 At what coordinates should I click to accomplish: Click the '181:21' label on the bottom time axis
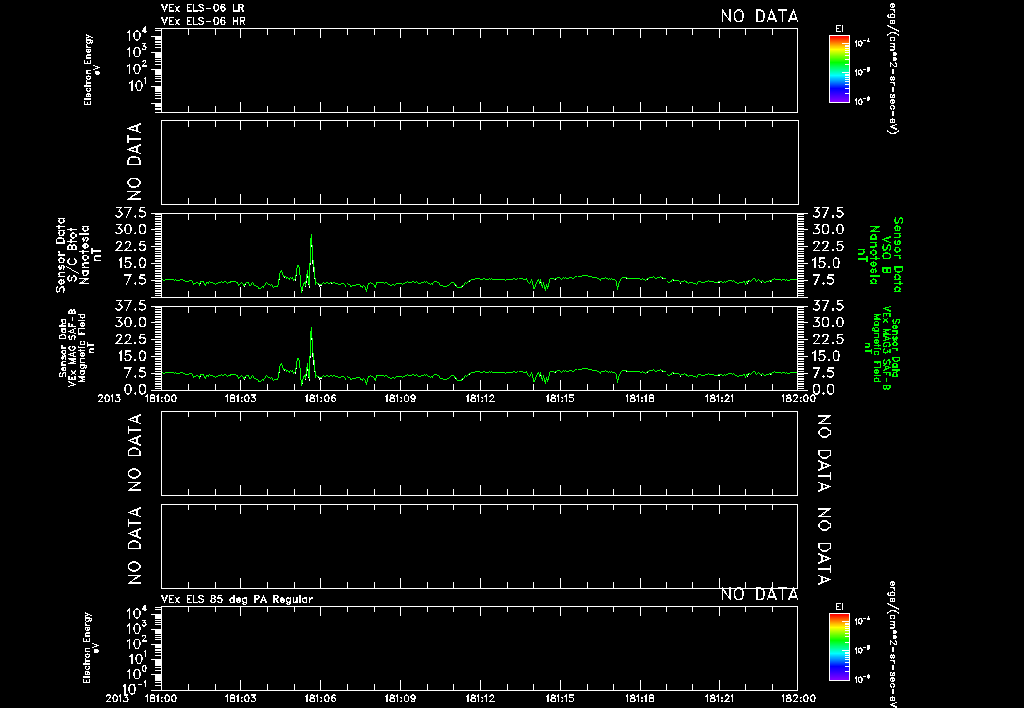coord(719,698)
